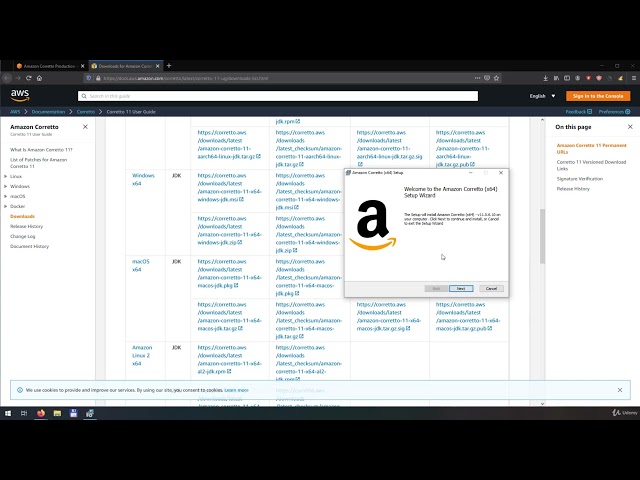The width and height of the screenshot is (640, 480).
Task: Click the Sign In to the Console button
Action: pyautogui.click(x=598, y=96)
